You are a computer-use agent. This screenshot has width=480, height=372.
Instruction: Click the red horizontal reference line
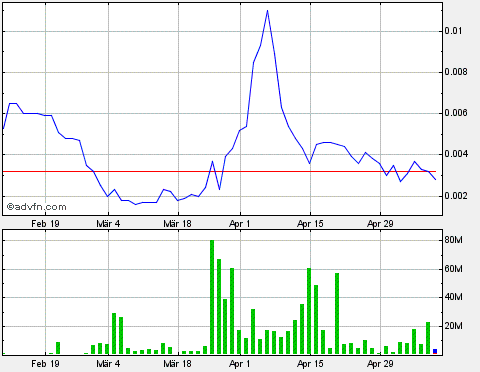pyautogui.click(x=219, y=172)
